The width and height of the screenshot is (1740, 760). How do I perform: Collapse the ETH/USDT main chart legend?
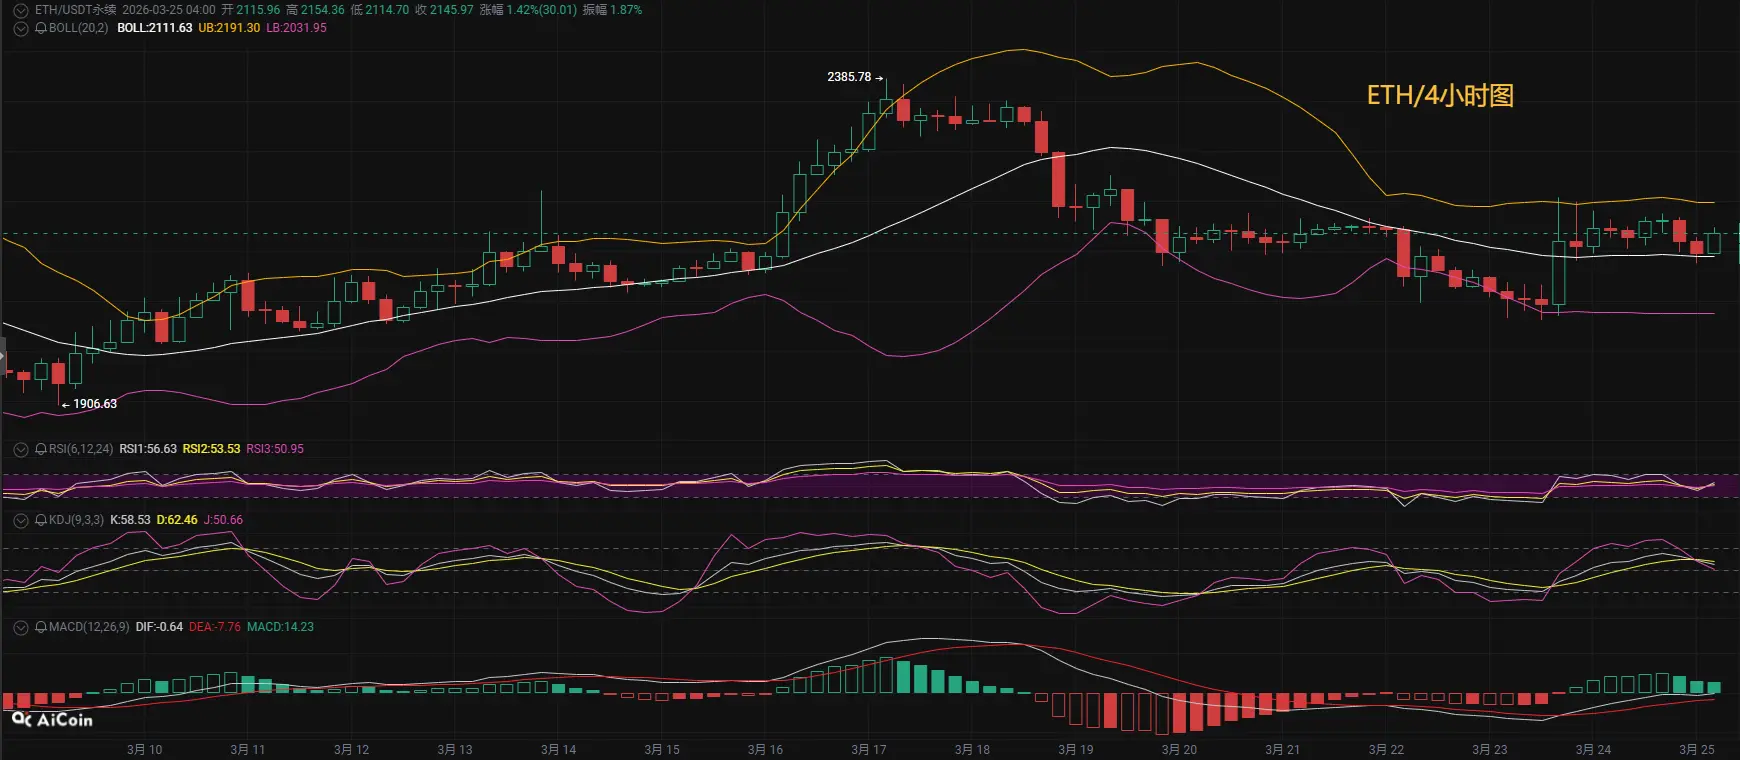[20, 10]
